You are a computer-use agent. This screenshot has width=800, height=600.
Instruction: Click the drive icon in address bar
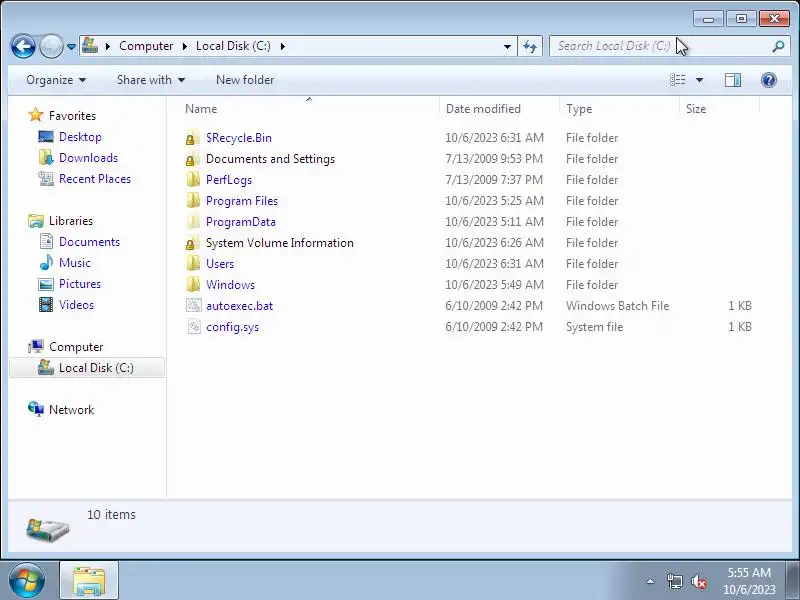pyautogui.click(x=90, y=46)
